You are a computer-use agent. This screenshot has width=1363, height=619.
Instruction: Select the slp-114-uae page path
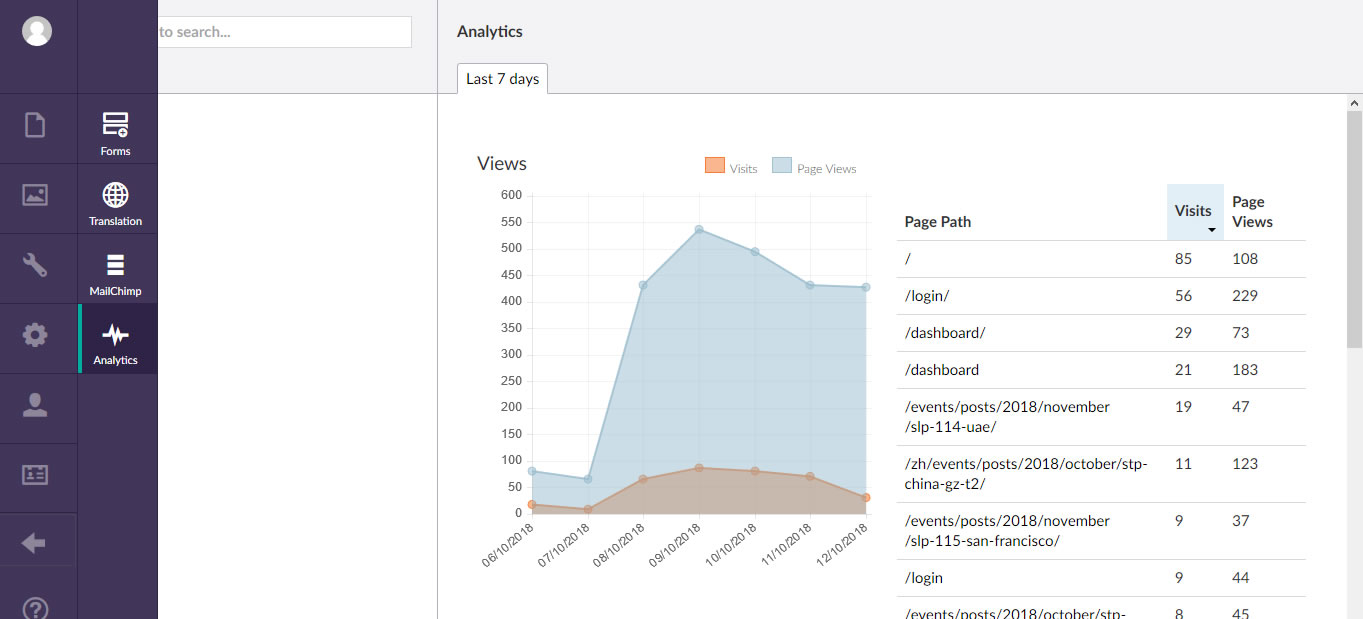pos(1007,417)
